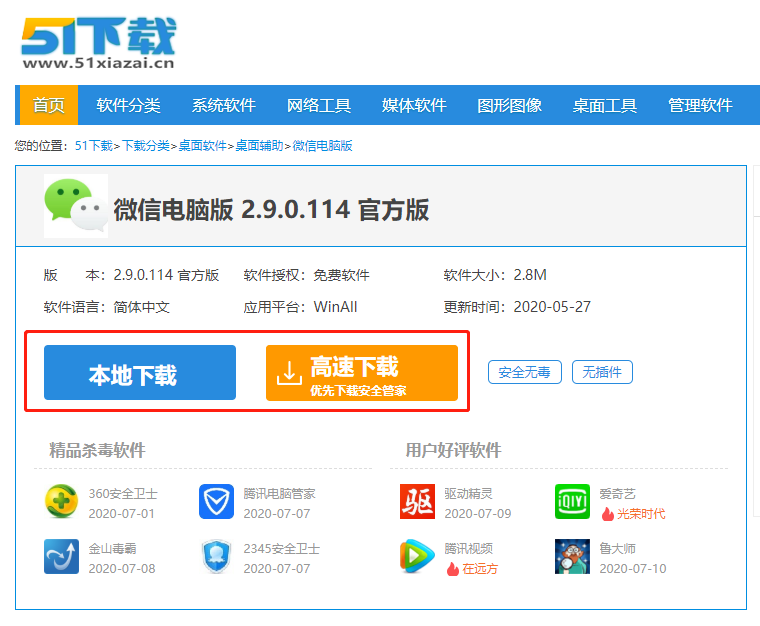This screenshot has height=626, width=760.
Task: Click the 腾讯视频 play icon
Action: 417,556
